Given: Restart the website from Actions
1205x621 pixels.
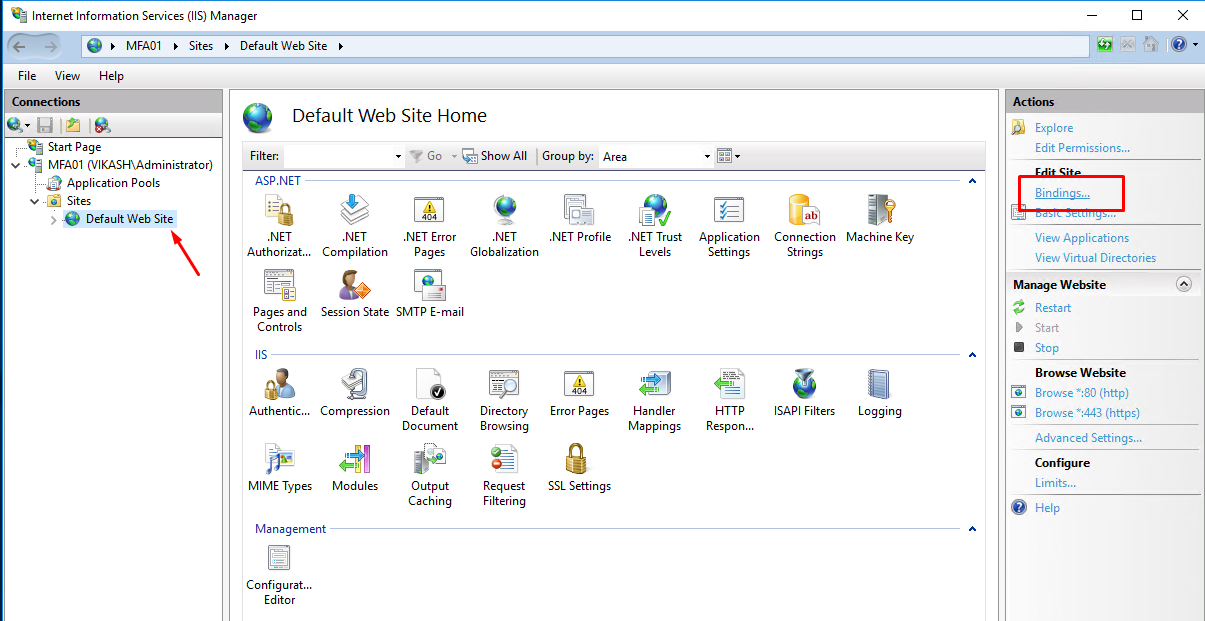Looking at the screenshot, I should coord(1053,308).
